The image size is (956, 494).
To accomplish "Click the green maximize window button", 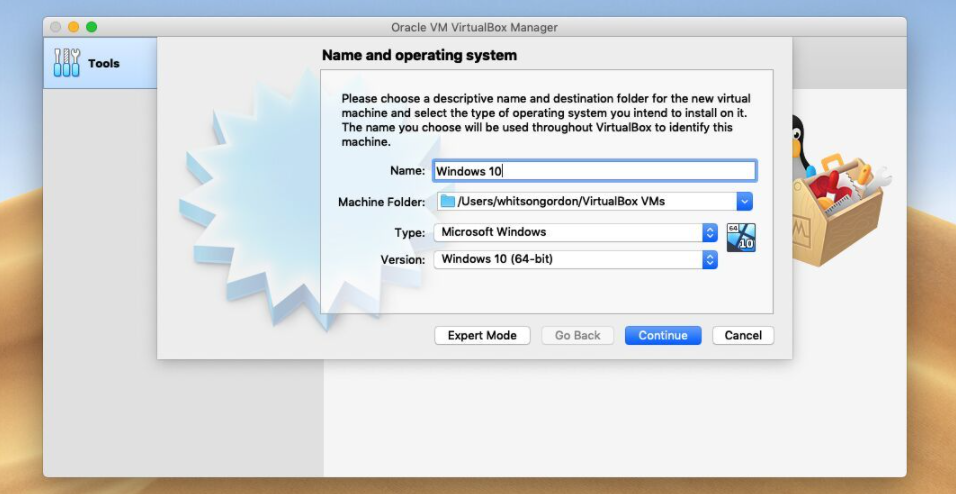I will [91, 27].
